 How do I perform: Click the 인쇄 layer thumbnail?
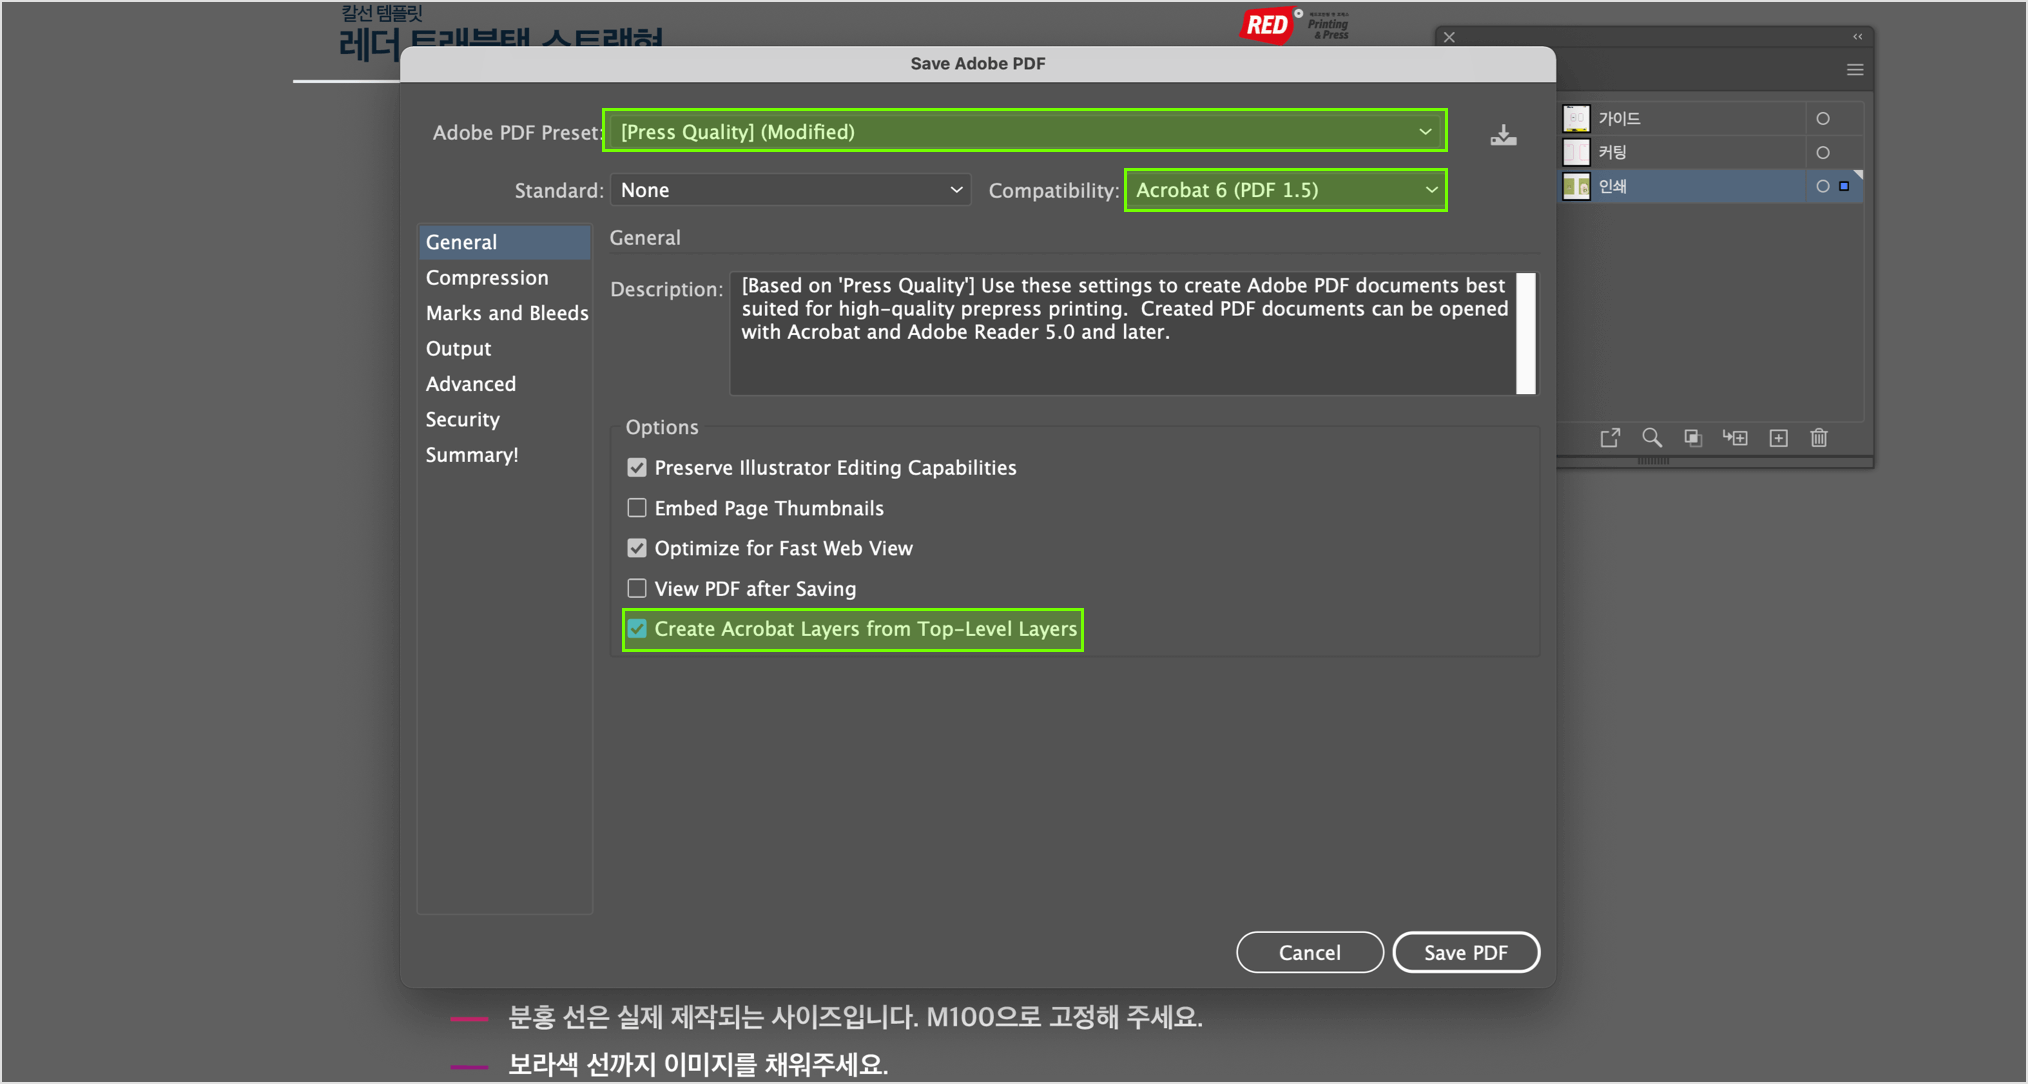1576,186
